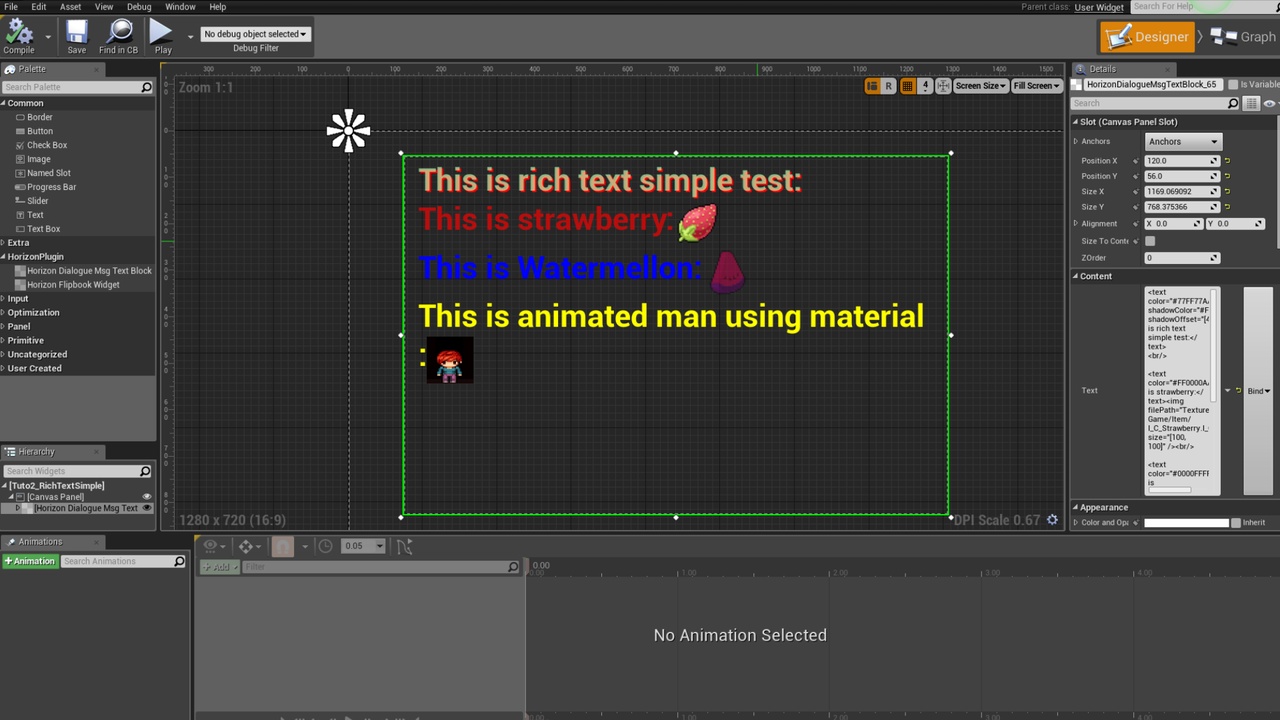This screenshot has width=1280, height=720.
Task: Select Text Box widget in Palette
Action: (44, 229)
